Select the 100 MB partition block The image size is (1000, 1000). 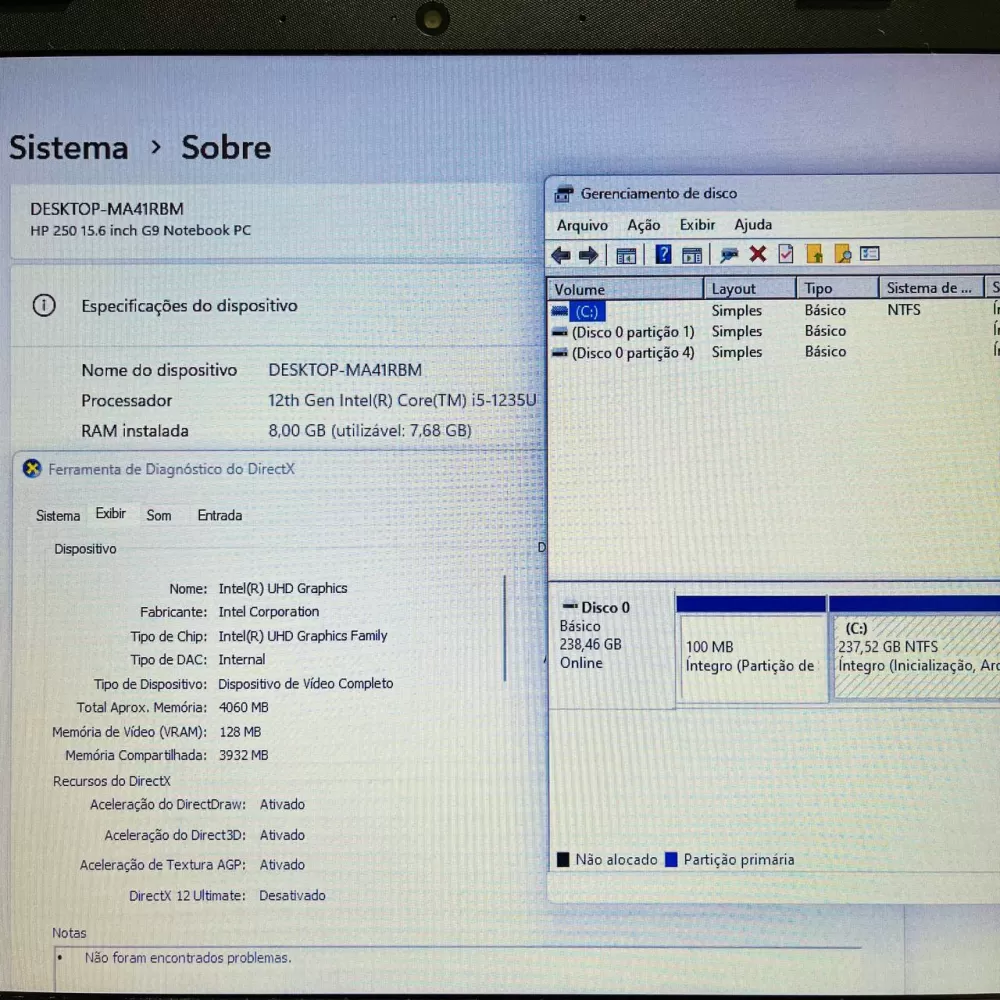[752, 649]
